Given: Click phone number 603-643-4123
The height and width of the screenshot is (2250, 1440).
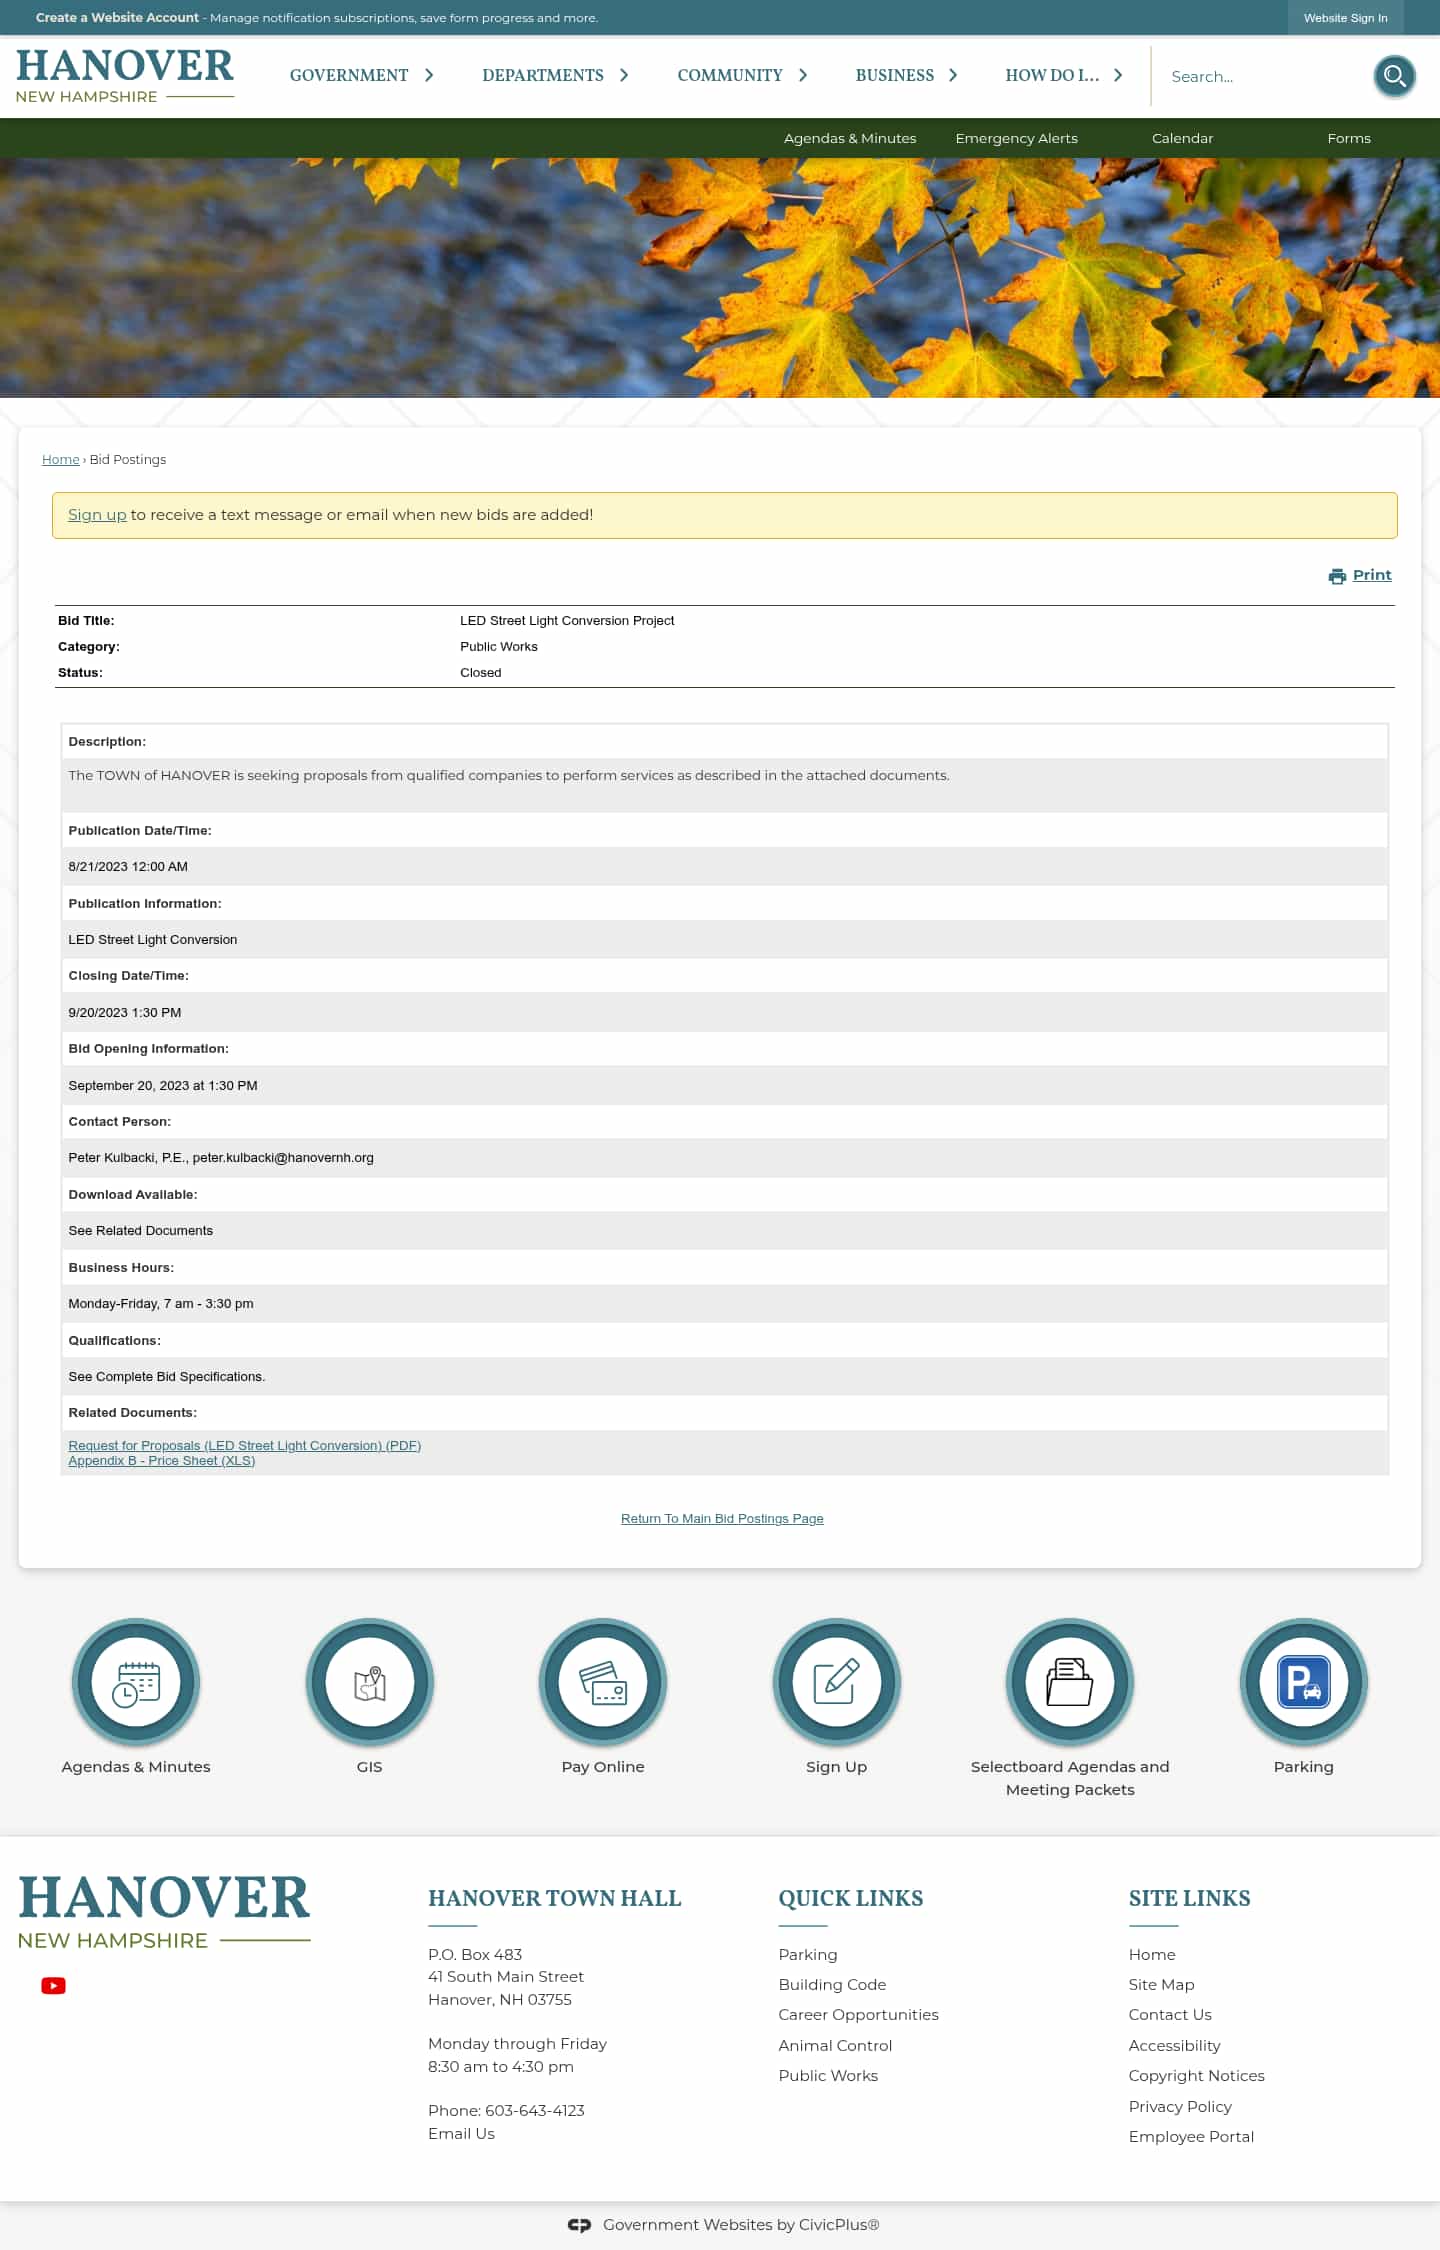Looking at the screenshot, I should coord(535,2110).
